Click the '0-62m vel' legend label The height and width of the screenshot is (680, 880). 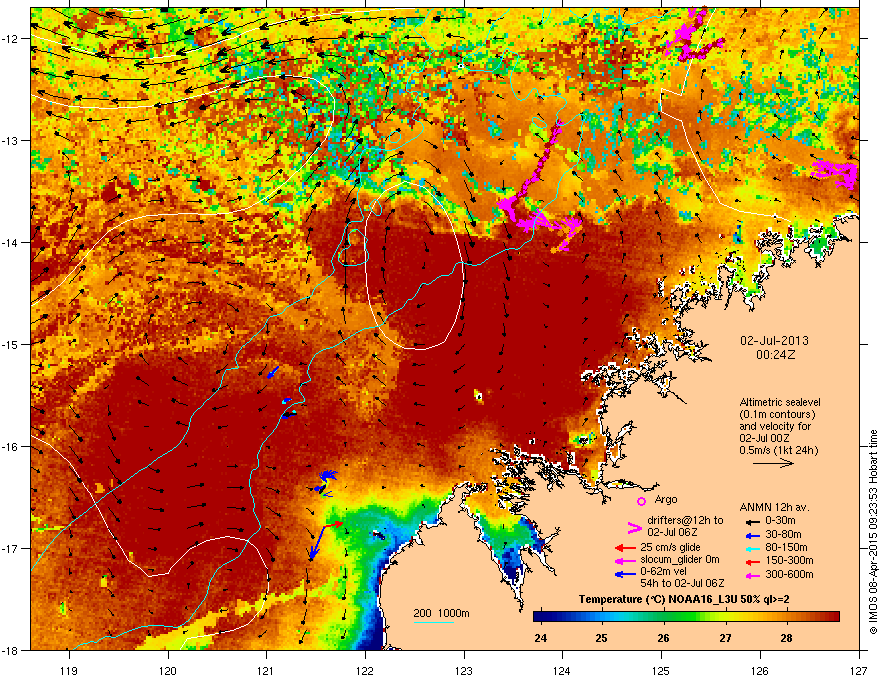coord(663,572)
